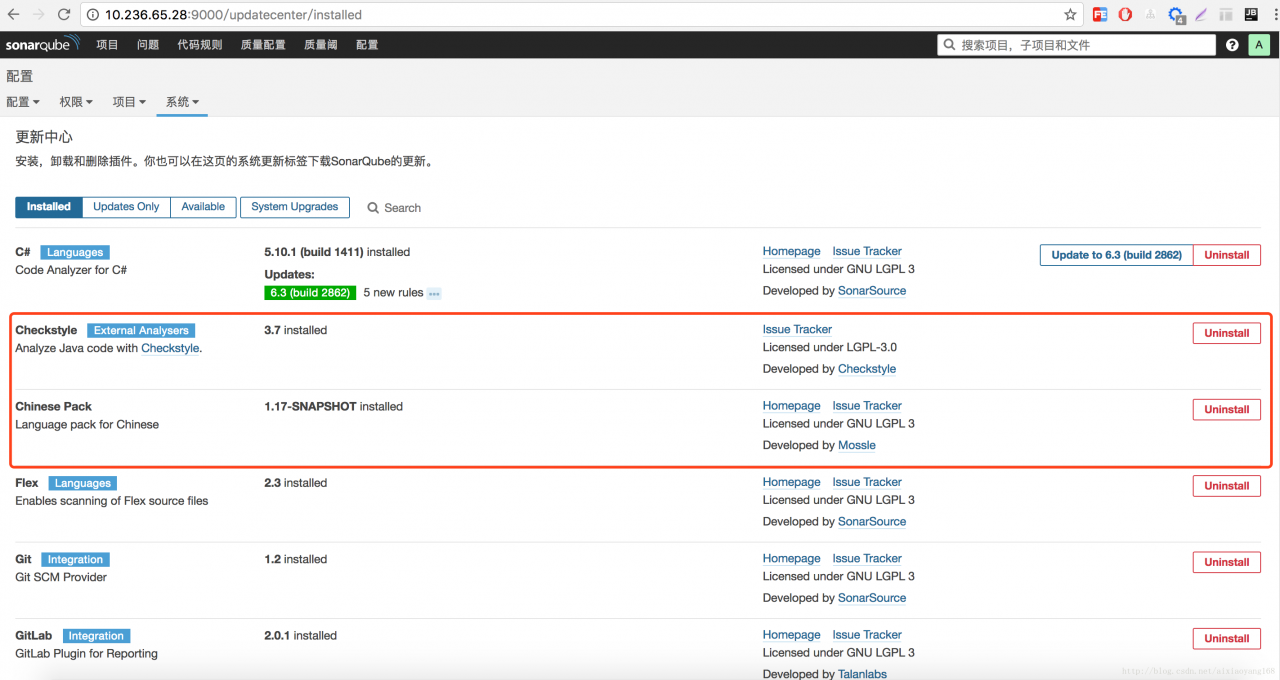
Task: Expand the 系统 dropdown menu
Action: (x=182, y=102)
